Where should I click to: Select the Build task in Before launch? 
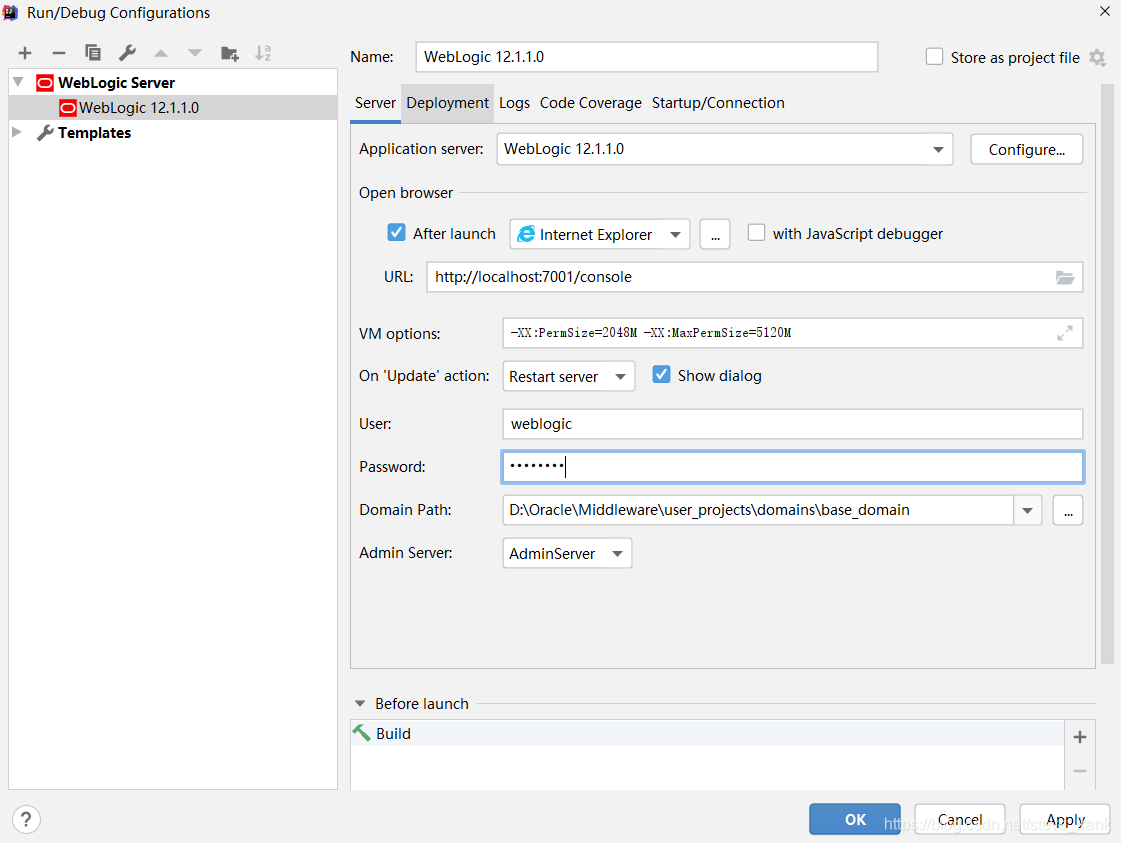coord(707,734)
